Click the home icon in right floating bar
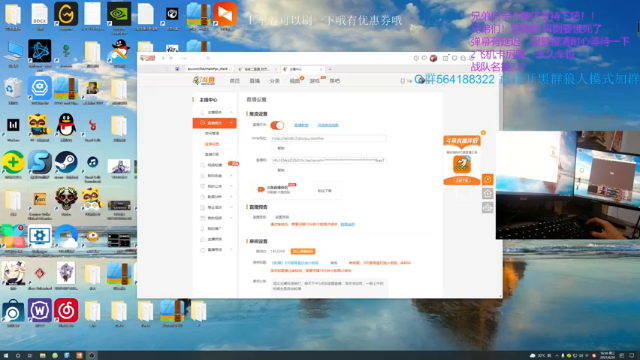This screenshot has width=640, height=360. [x=487, y=193]
